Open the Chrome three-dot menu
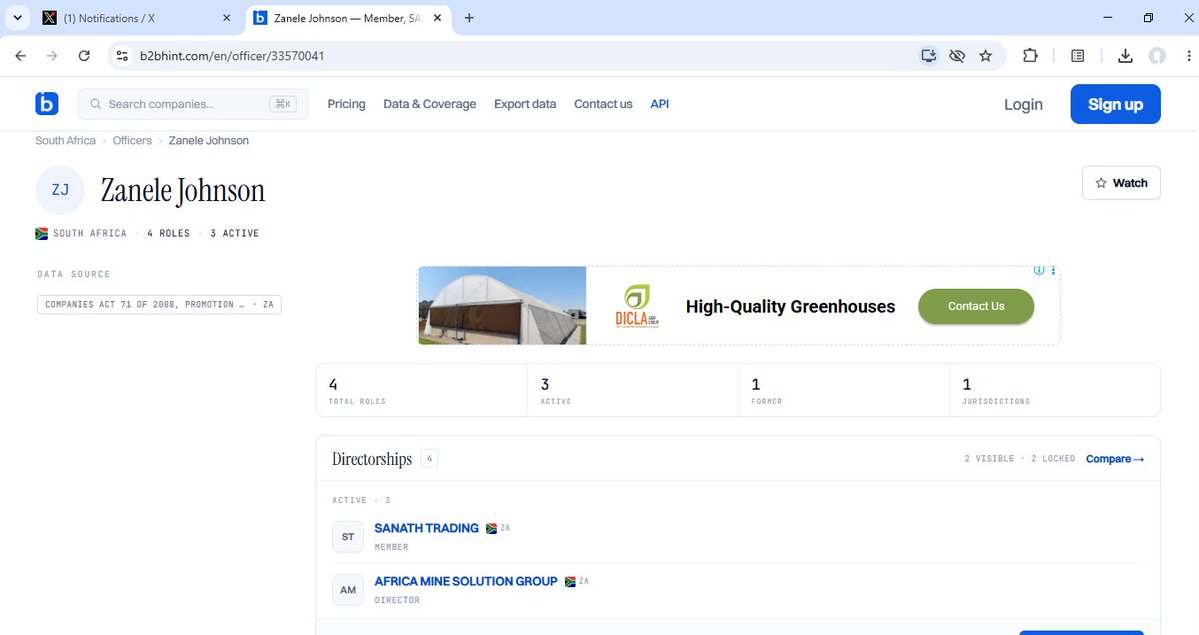Viewport: 1199px width, 635px height. pyautogui.click(x=1188, y=56)
